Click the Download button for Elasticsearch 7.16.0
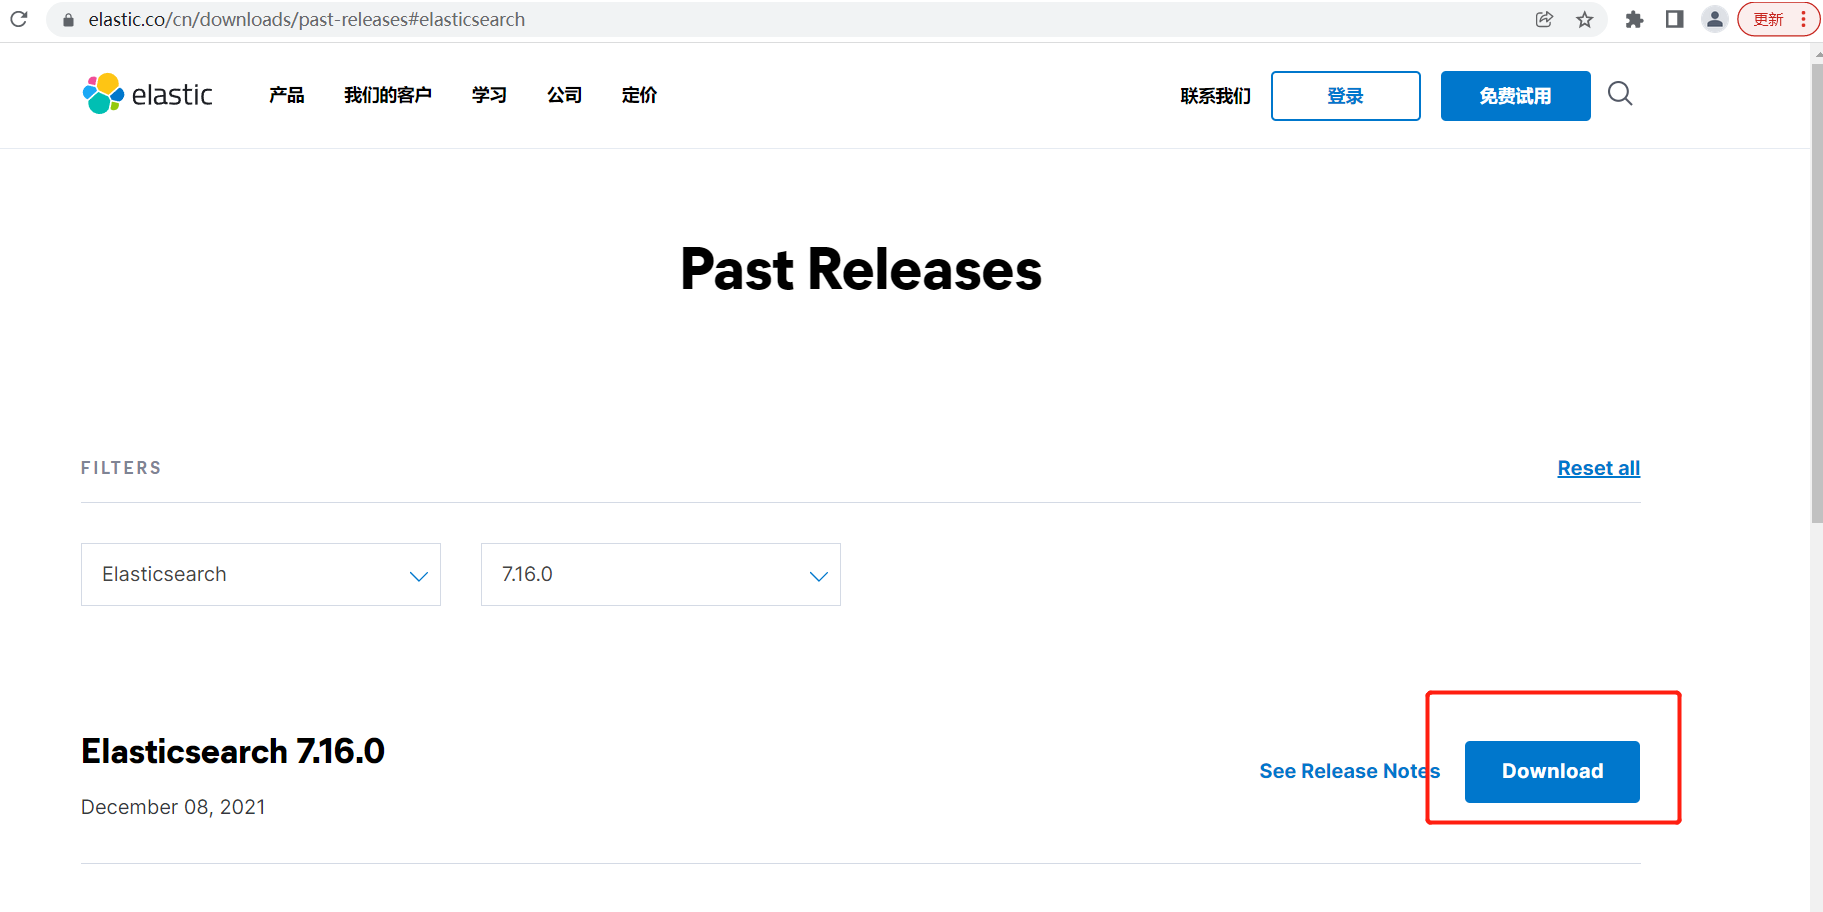The height and width of the screenshot is (912, 1823). (1552, 771)
